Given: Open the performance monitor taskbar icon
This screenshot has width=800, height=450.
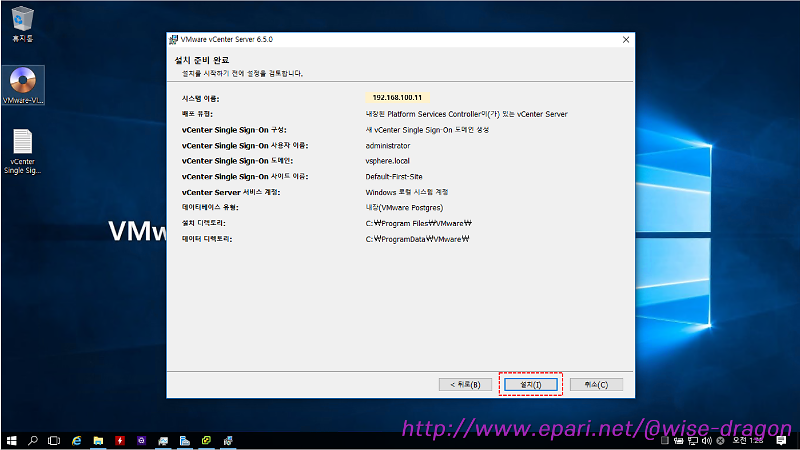Looking at the screenshot, I should (163, 441).
